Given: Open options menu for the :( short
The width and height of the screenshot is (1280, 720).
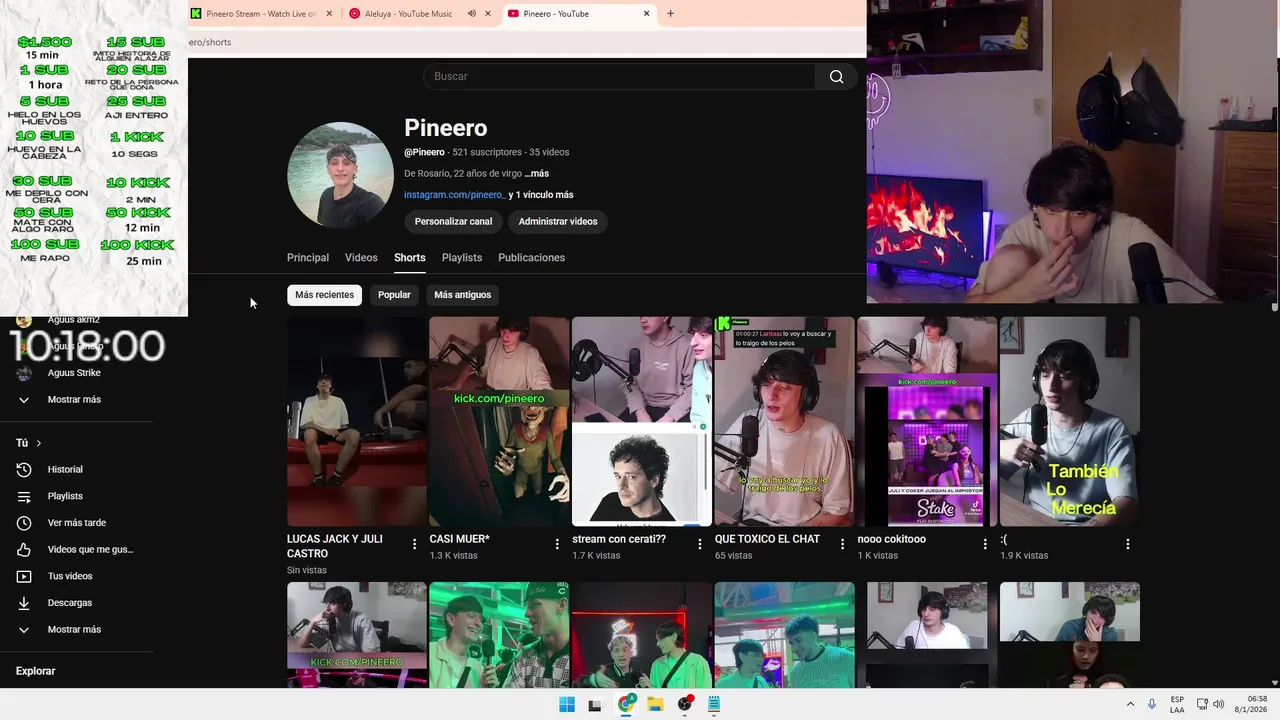Looking at the screenshot, I should click(x=1127, y=544).
